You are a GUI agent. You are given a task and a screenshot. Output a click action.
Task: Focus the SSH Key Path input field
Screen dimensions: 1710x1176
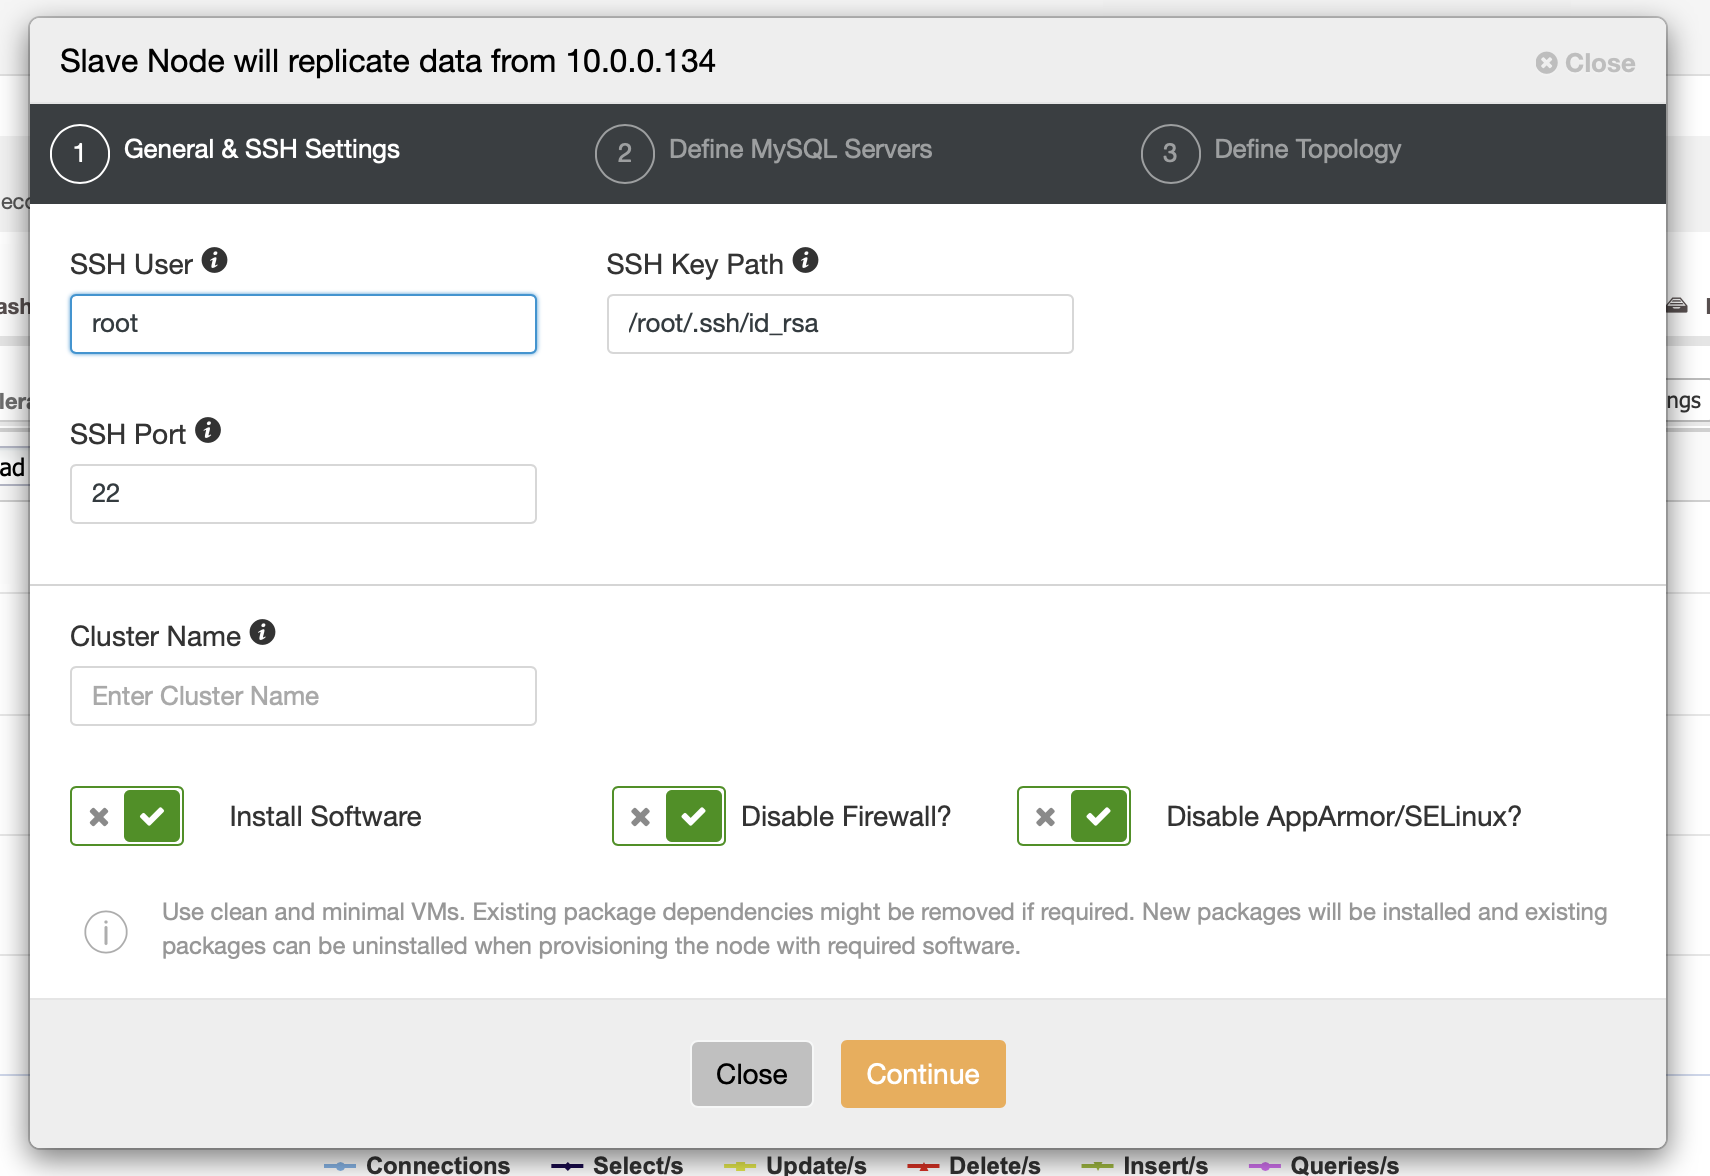click(x=840, y=324)
